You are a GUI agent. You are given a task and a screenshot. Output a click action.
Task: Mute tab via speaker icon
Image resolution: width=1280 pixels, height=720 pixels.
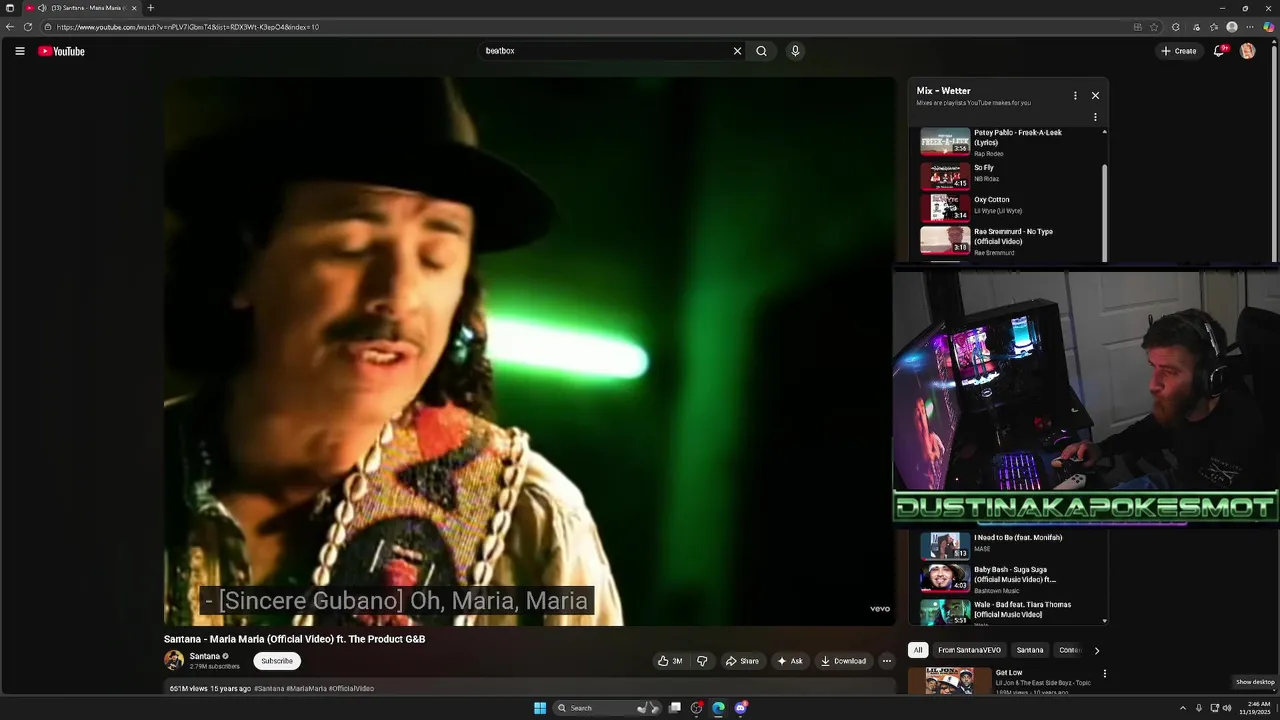pyautogui.click(x=42, y=8)
